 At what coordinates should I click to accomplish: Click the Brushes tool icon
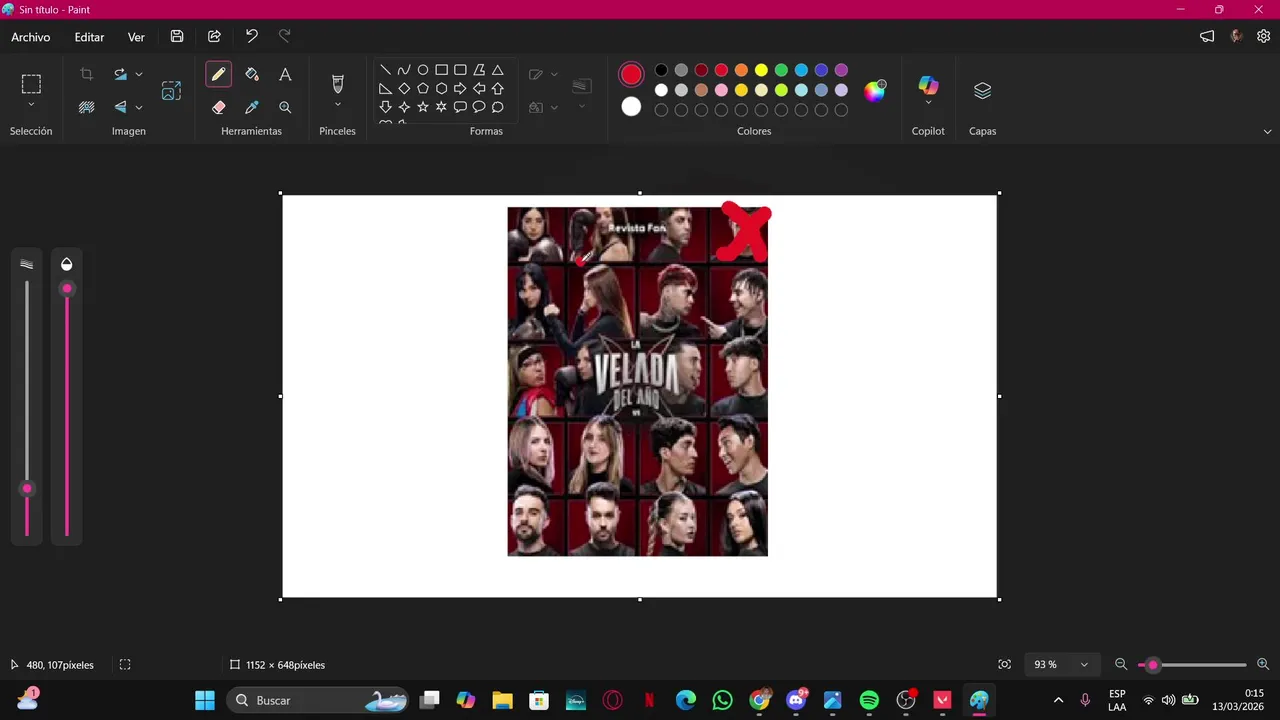(x=337, y=83)
